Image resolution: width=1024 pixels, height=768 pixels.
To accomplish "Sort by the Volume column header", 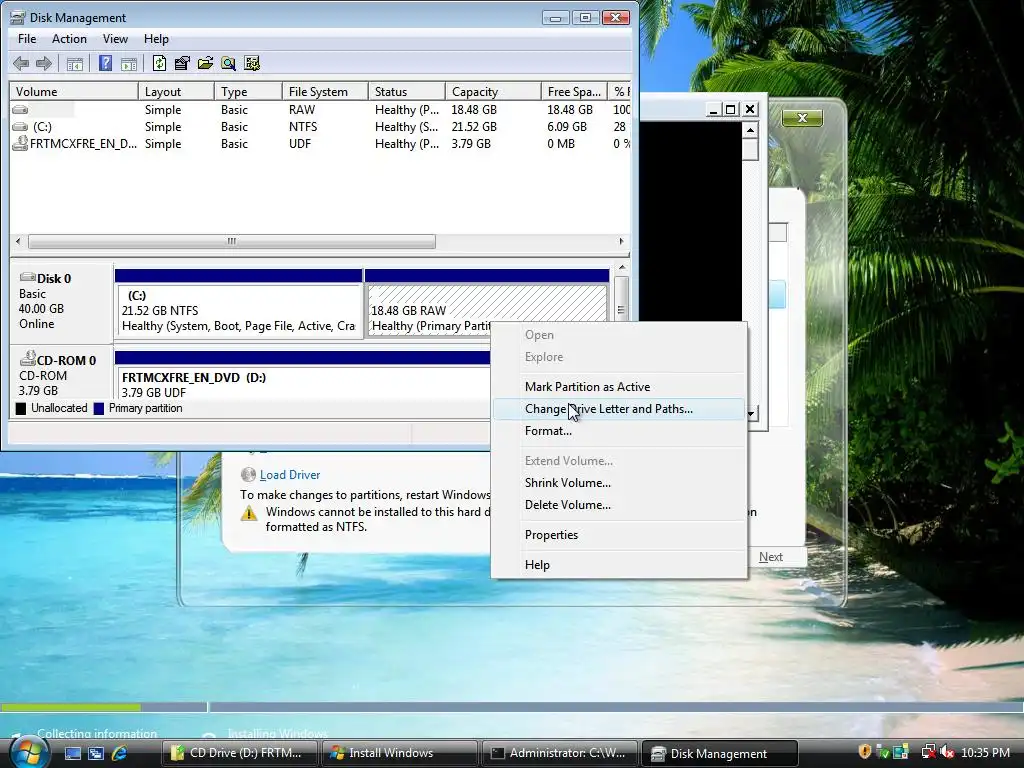I will [73, 91].
